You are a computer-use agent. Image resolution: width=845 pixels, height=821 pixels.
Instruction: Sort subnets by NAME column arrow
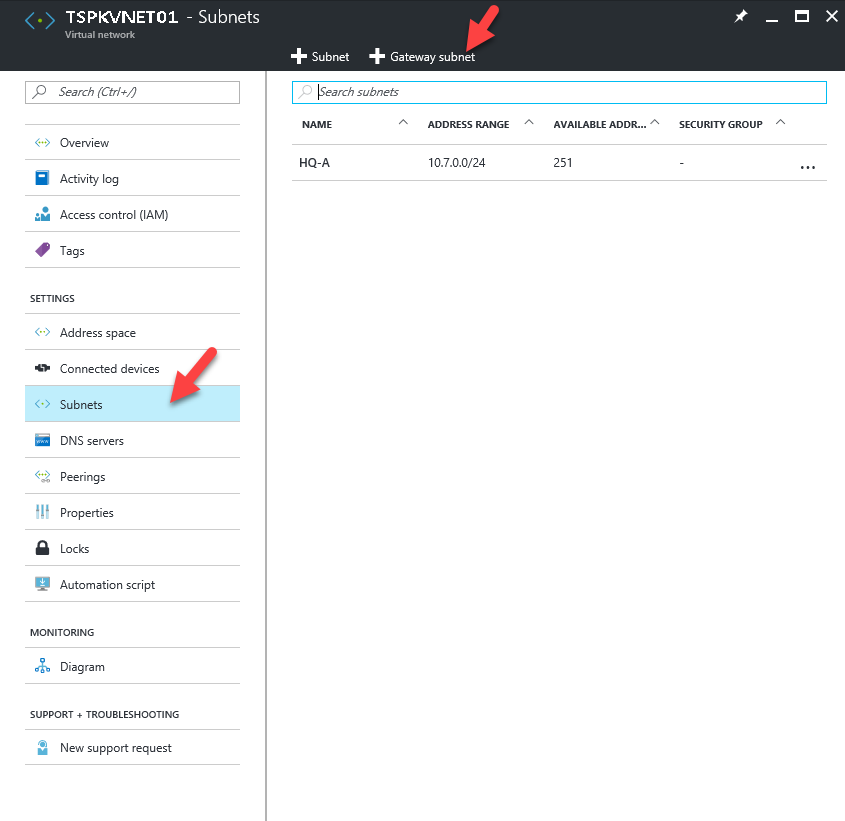pos(403,122)
